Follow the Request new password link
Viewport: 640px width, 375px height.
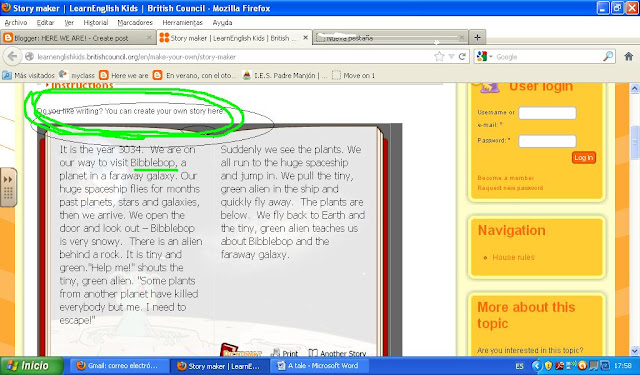click(510, 188)
